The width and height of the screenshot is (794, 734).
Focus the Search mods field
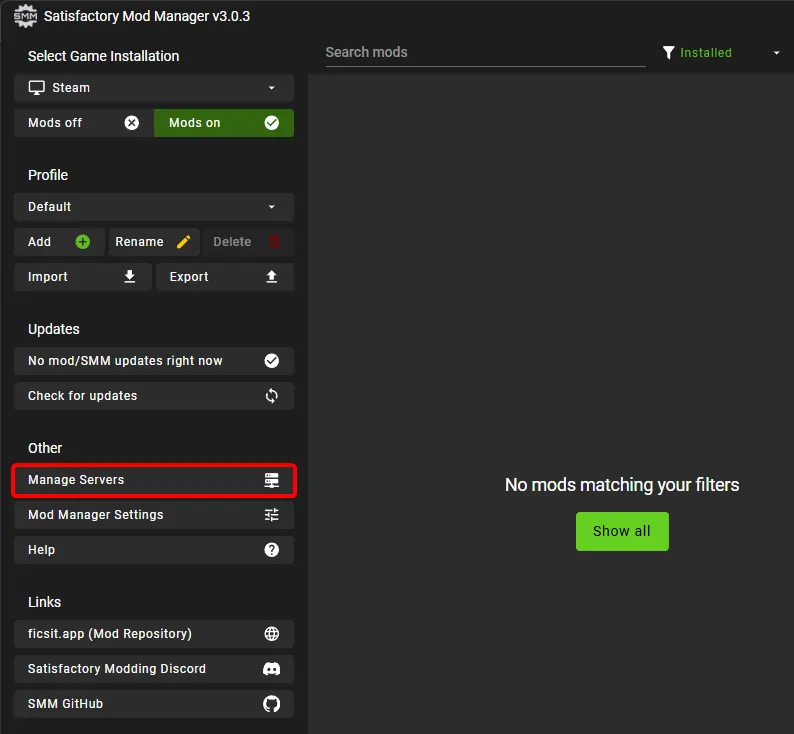coord(485,53)
